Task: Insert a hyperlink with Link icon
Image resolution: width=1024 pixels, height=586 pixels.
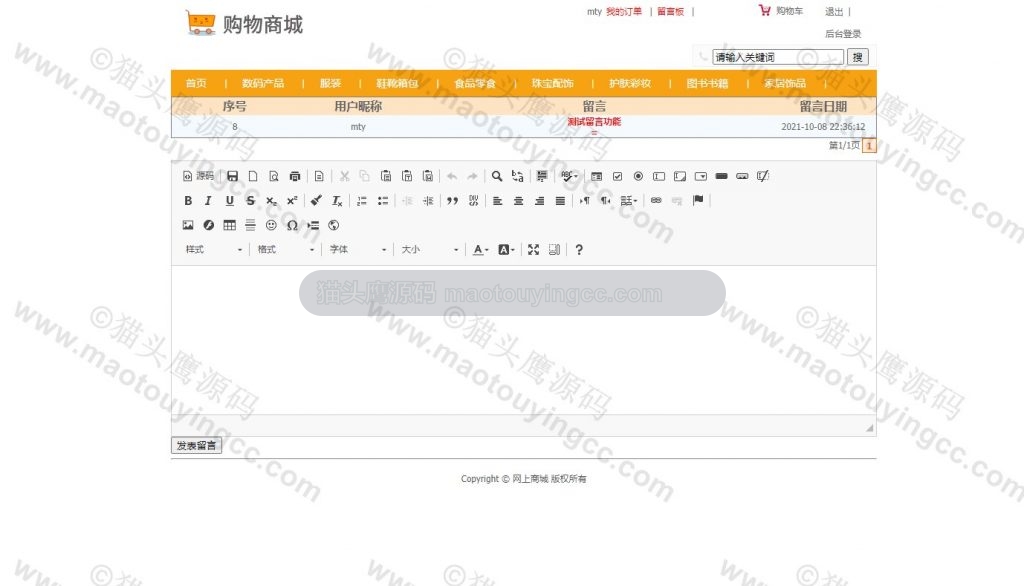Action: tap(656, 201)
